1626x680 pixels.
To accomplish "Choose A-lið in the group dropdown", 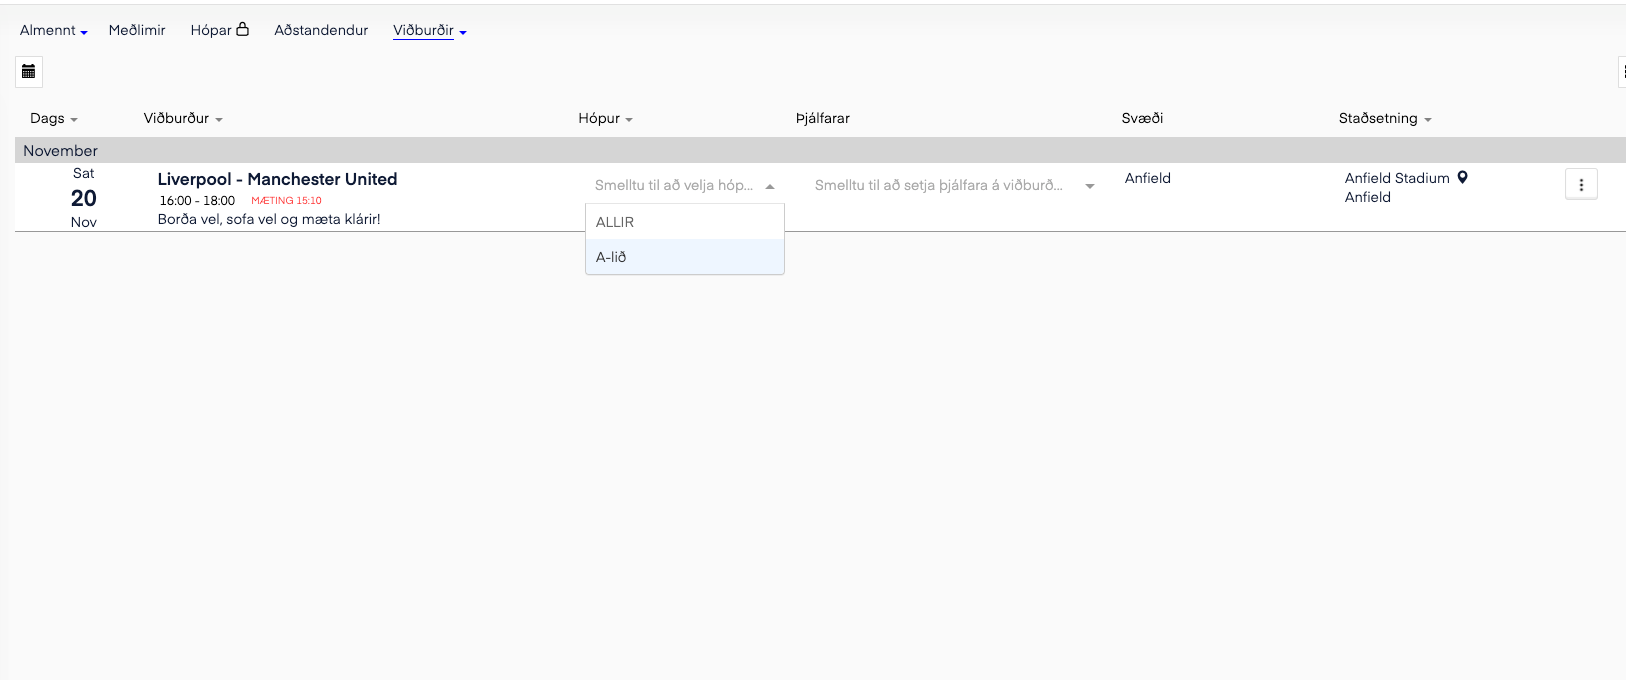I will [685, 257].
